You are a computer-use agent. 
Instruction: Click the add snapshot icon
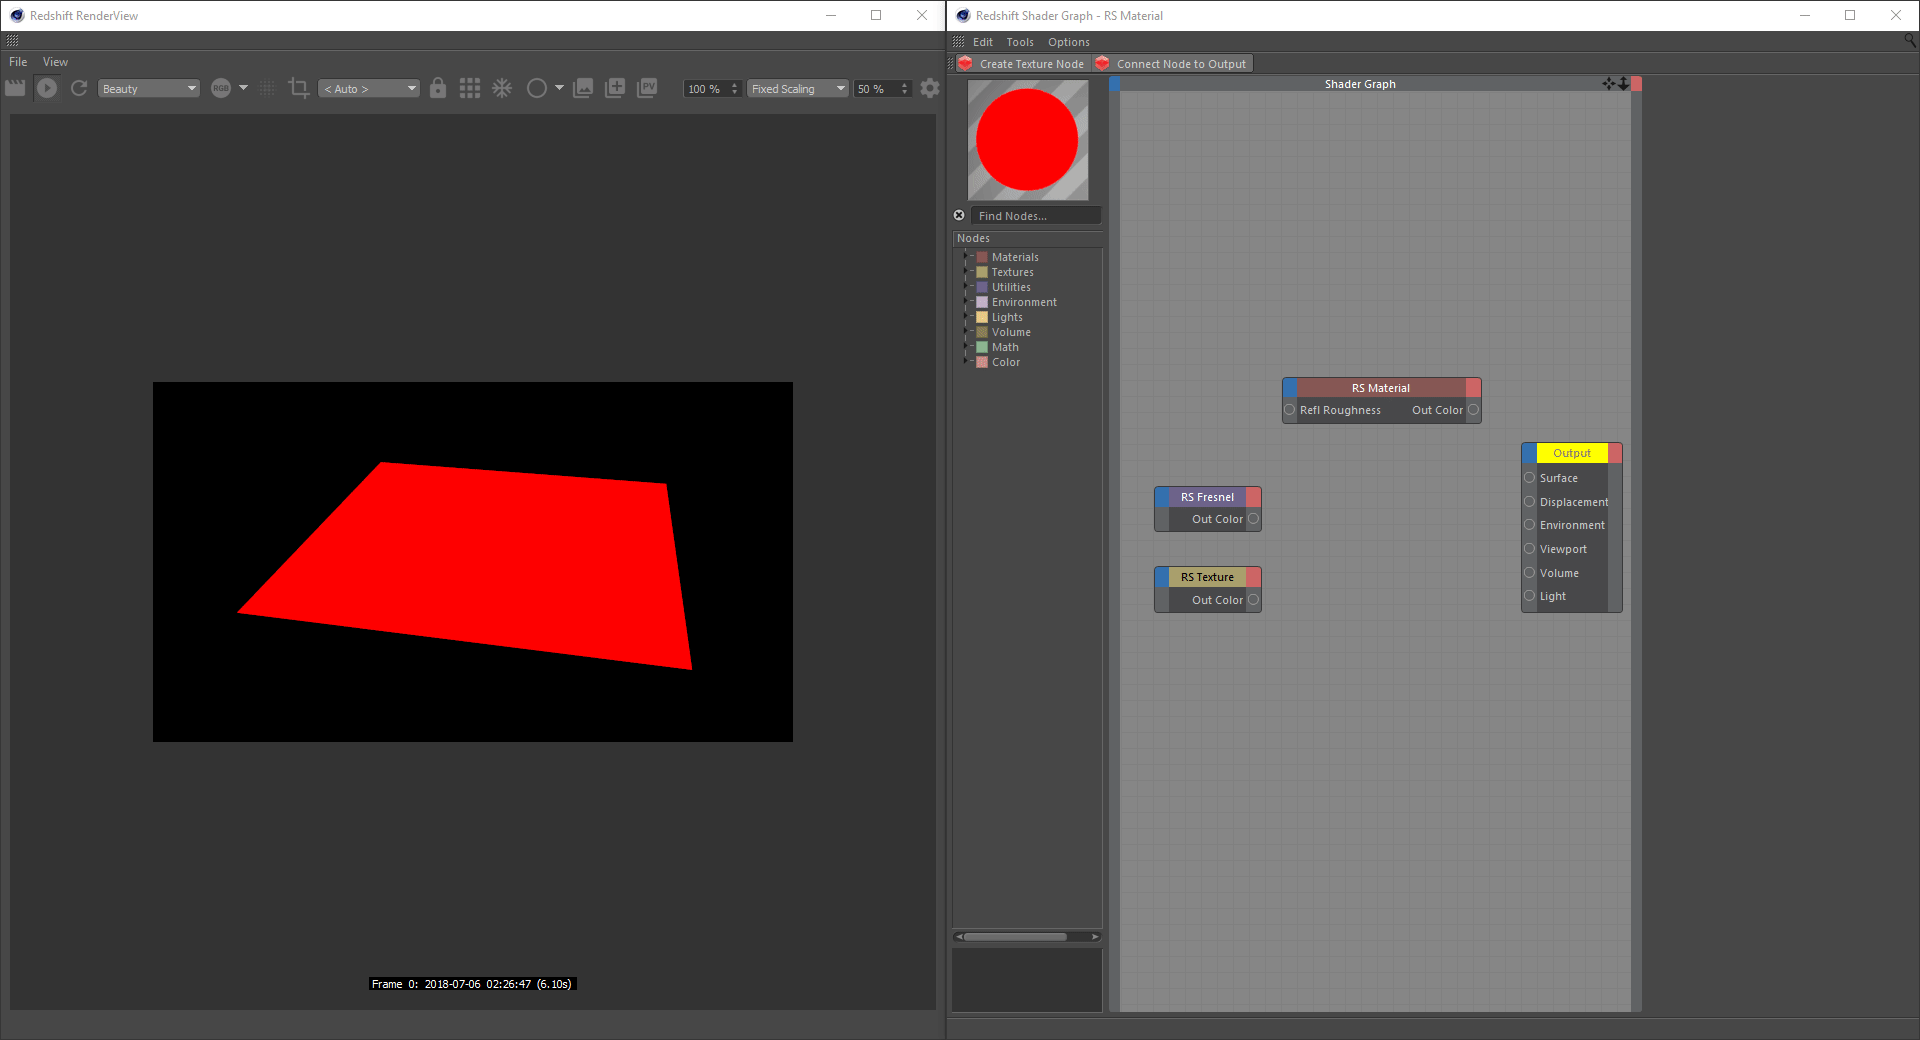coord(615,88)
